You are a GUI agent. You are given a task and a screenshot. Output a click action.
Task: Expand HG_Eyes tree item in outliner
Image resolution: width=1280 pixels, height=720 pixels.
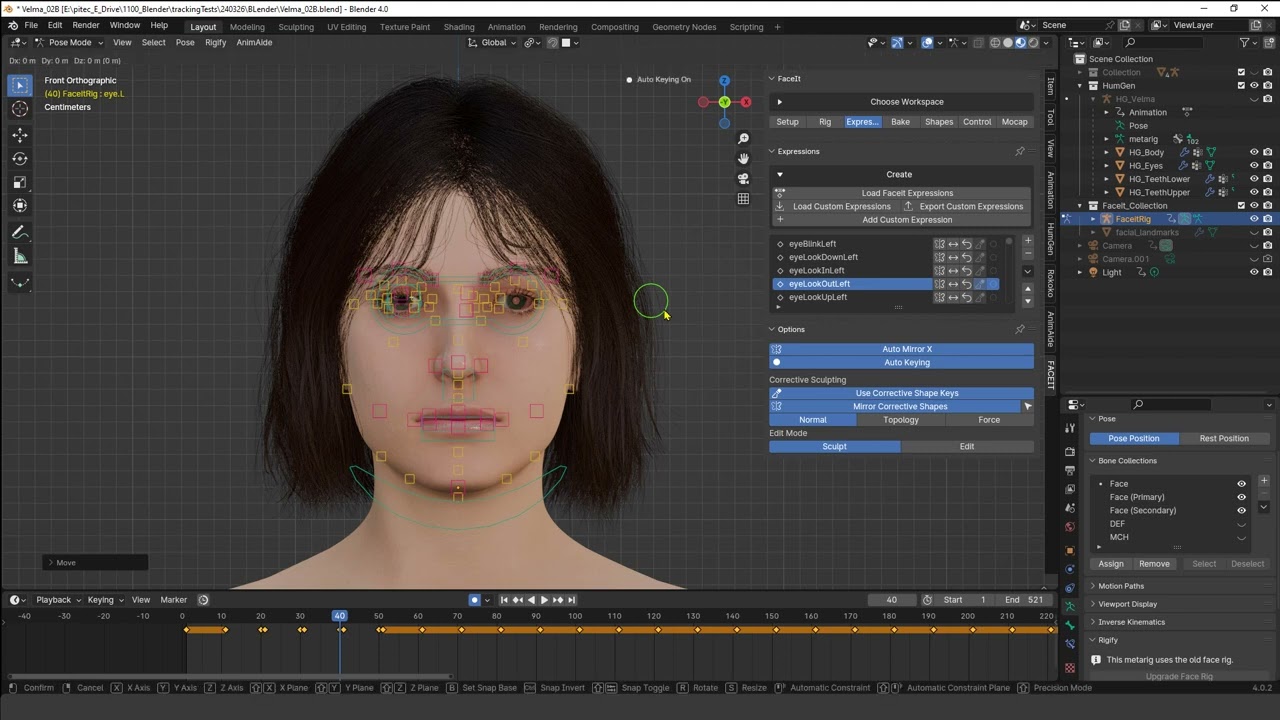(1107, 165)
